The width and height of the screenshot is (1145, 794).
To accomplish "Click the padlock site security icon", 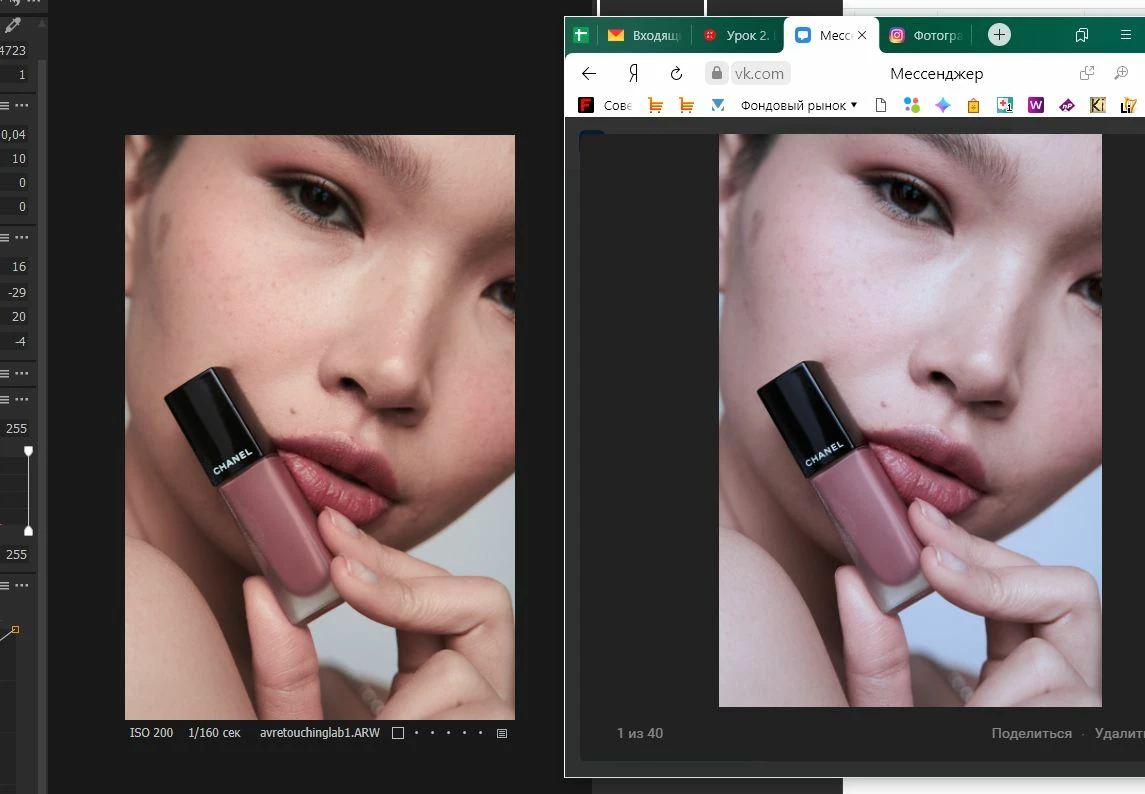I will [x=717, y=73].
